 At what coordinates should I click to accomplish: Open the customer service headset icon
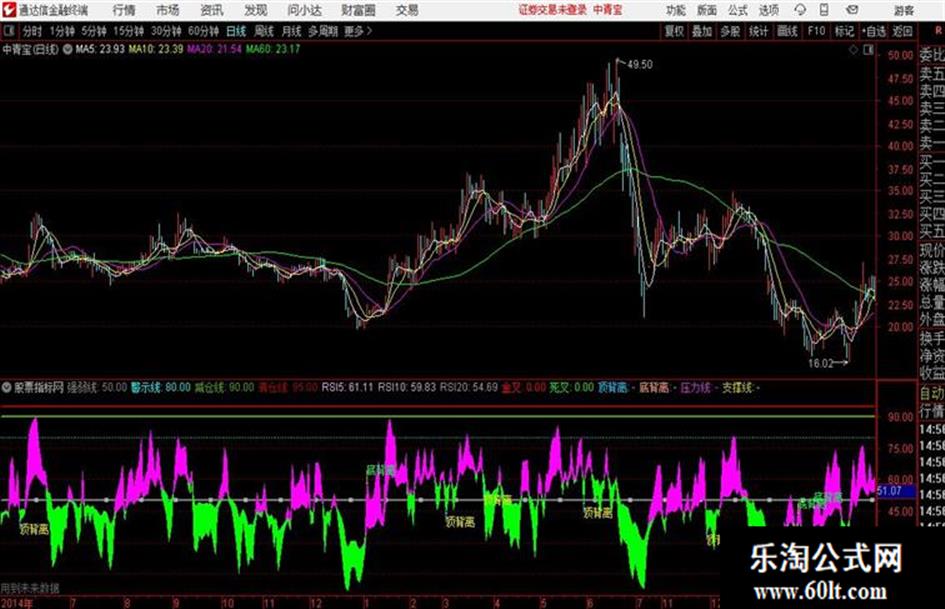point(800,10)
